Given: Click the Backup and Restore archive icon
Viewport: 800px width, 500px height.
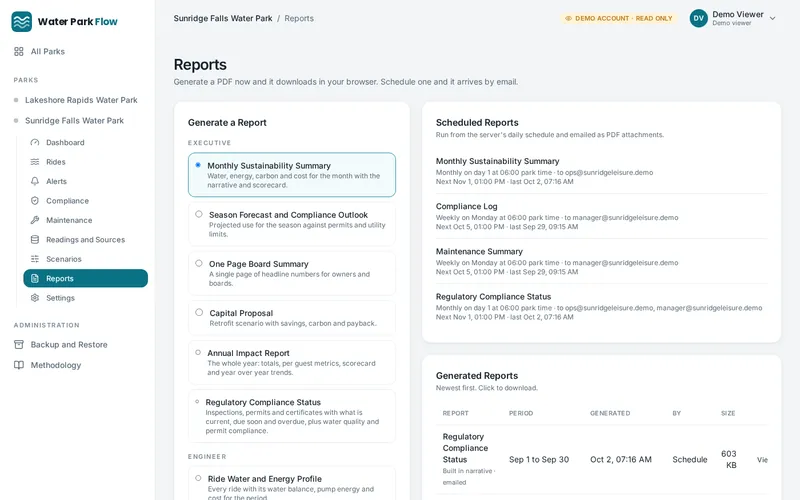Looking at the screenshot, I should 19,345.
